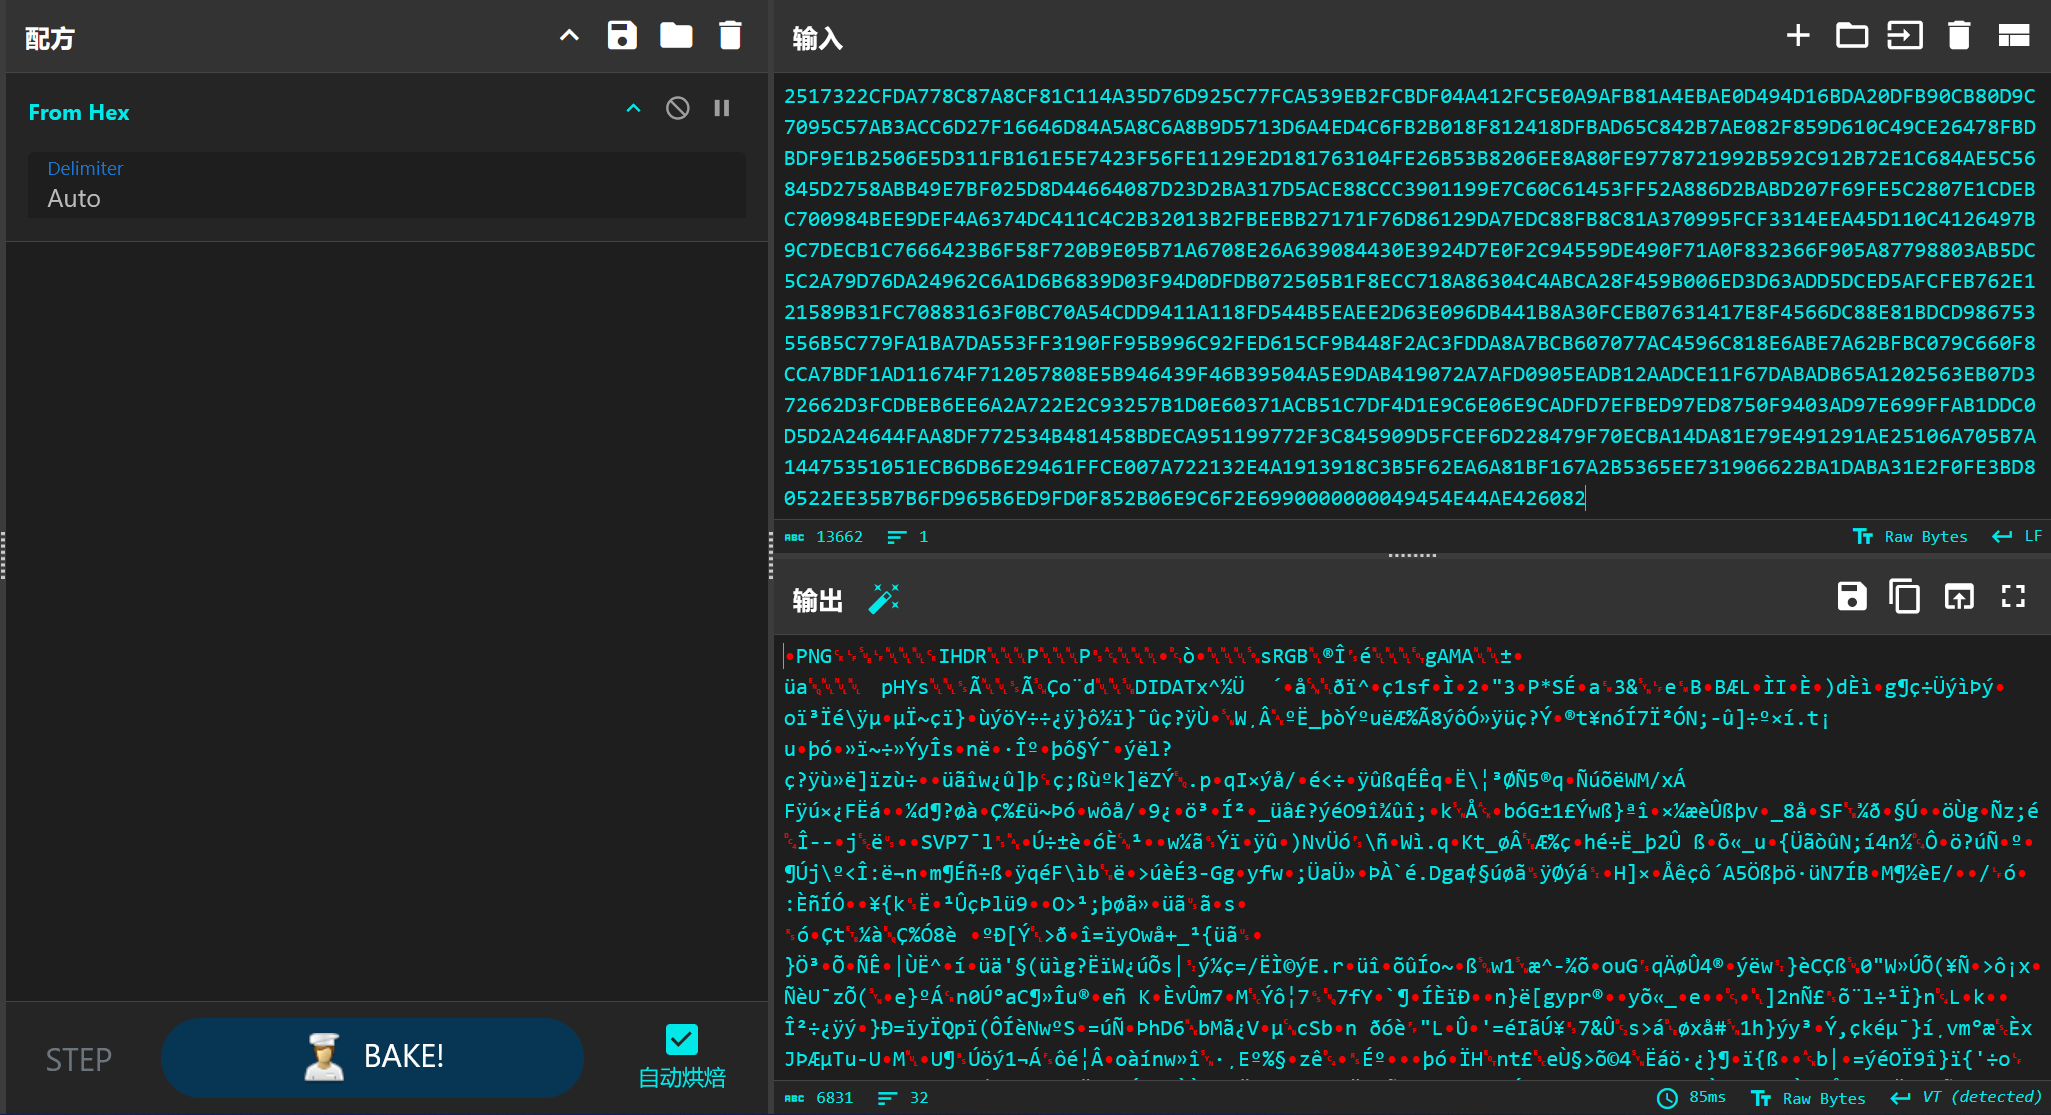2051x1115 pixels.
Task: Open file as input icon
Action: [x=1904, y=36]
